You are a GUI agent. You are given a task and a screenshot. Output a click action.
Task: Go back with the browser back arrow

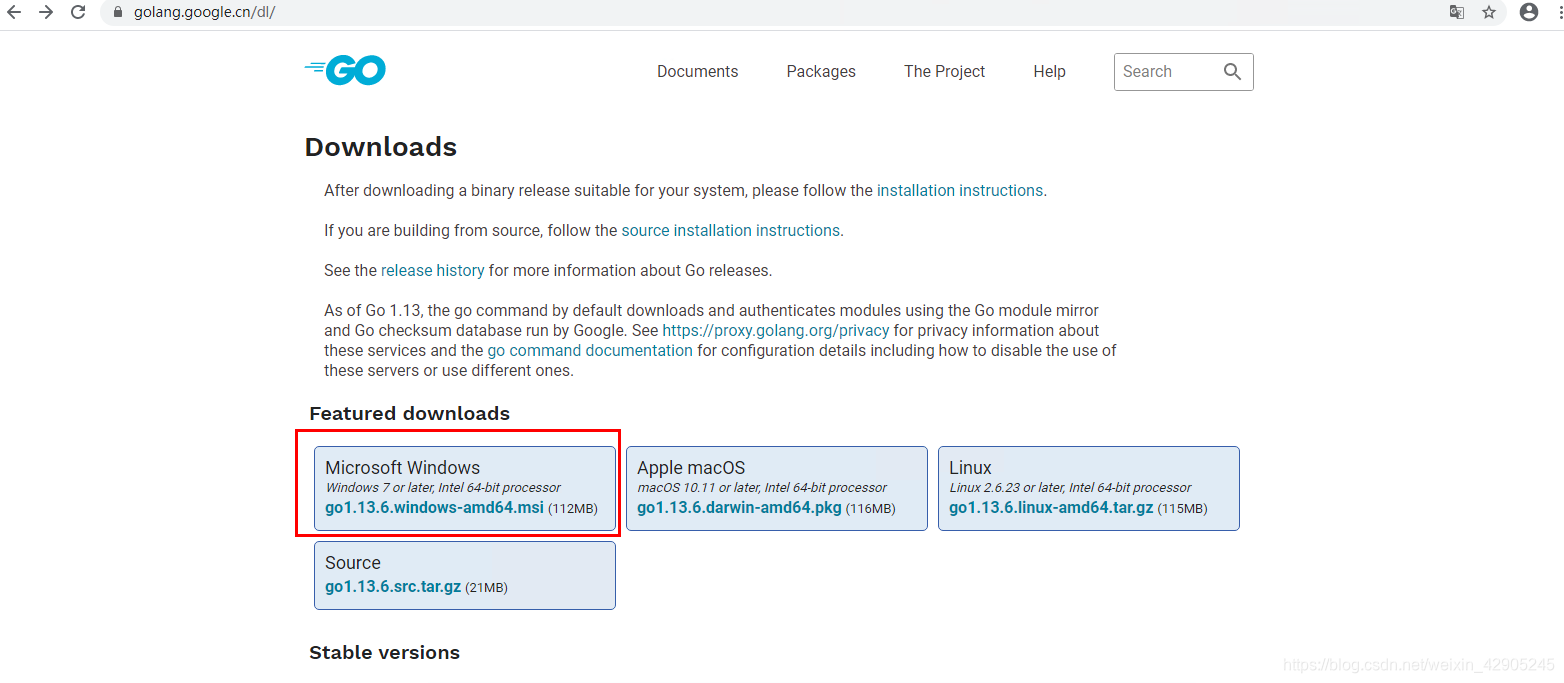coord(14,12)
